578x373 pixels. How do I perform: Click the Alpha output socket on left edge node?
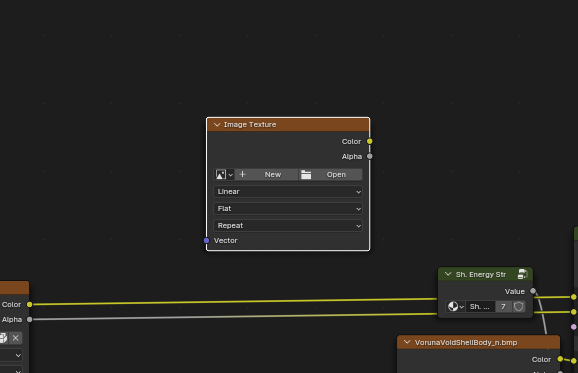[29, 320]
